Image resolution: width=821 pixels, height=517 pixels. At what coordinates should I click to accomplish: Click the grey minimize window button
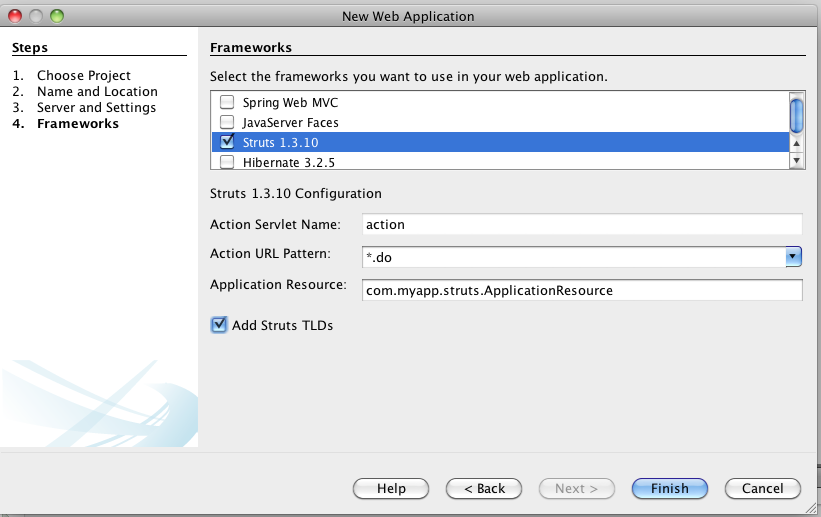(36, 16)
